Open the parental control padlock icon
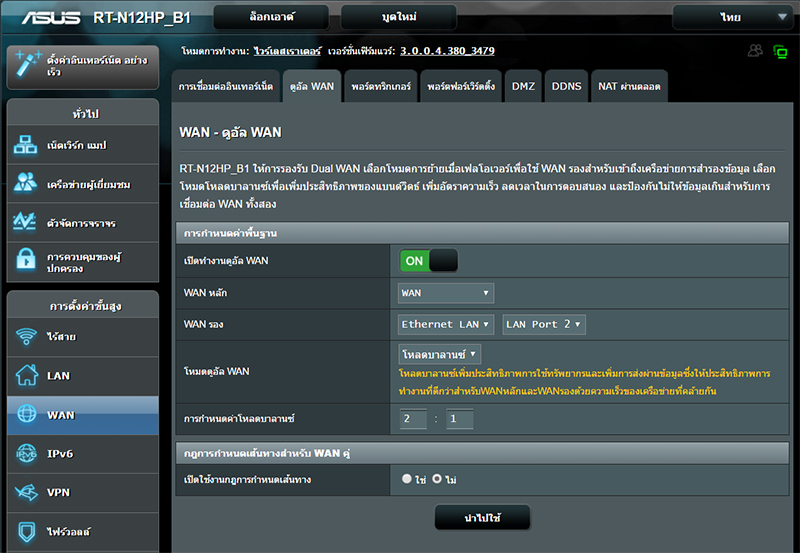 [x=26, y=260]
